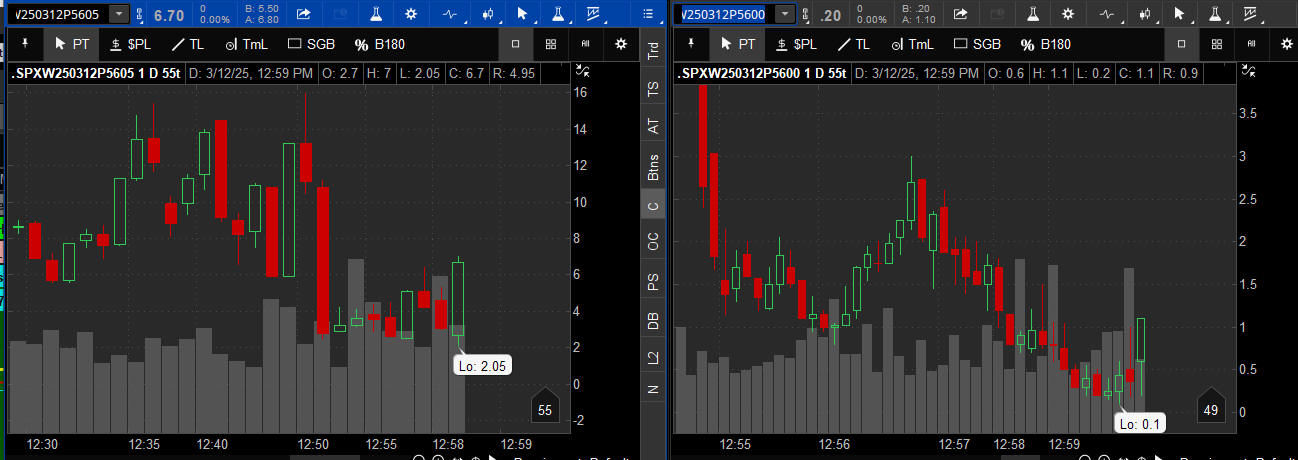Open the DB sidebar tab
The width and height of the screenshot is (1298, 460).
(x=653, y=320)
